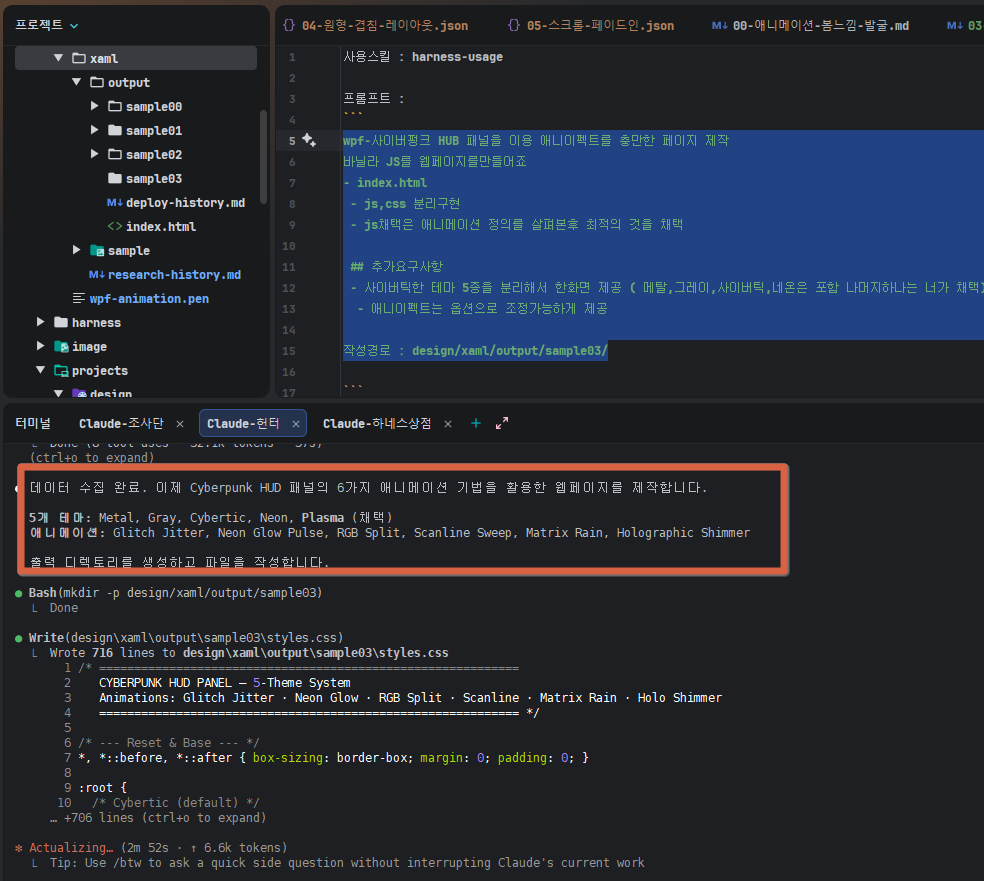Open wpf-animation.pen file
Image resolution: width=984 pixels, height=881 pixels.
tap(149, 299)
